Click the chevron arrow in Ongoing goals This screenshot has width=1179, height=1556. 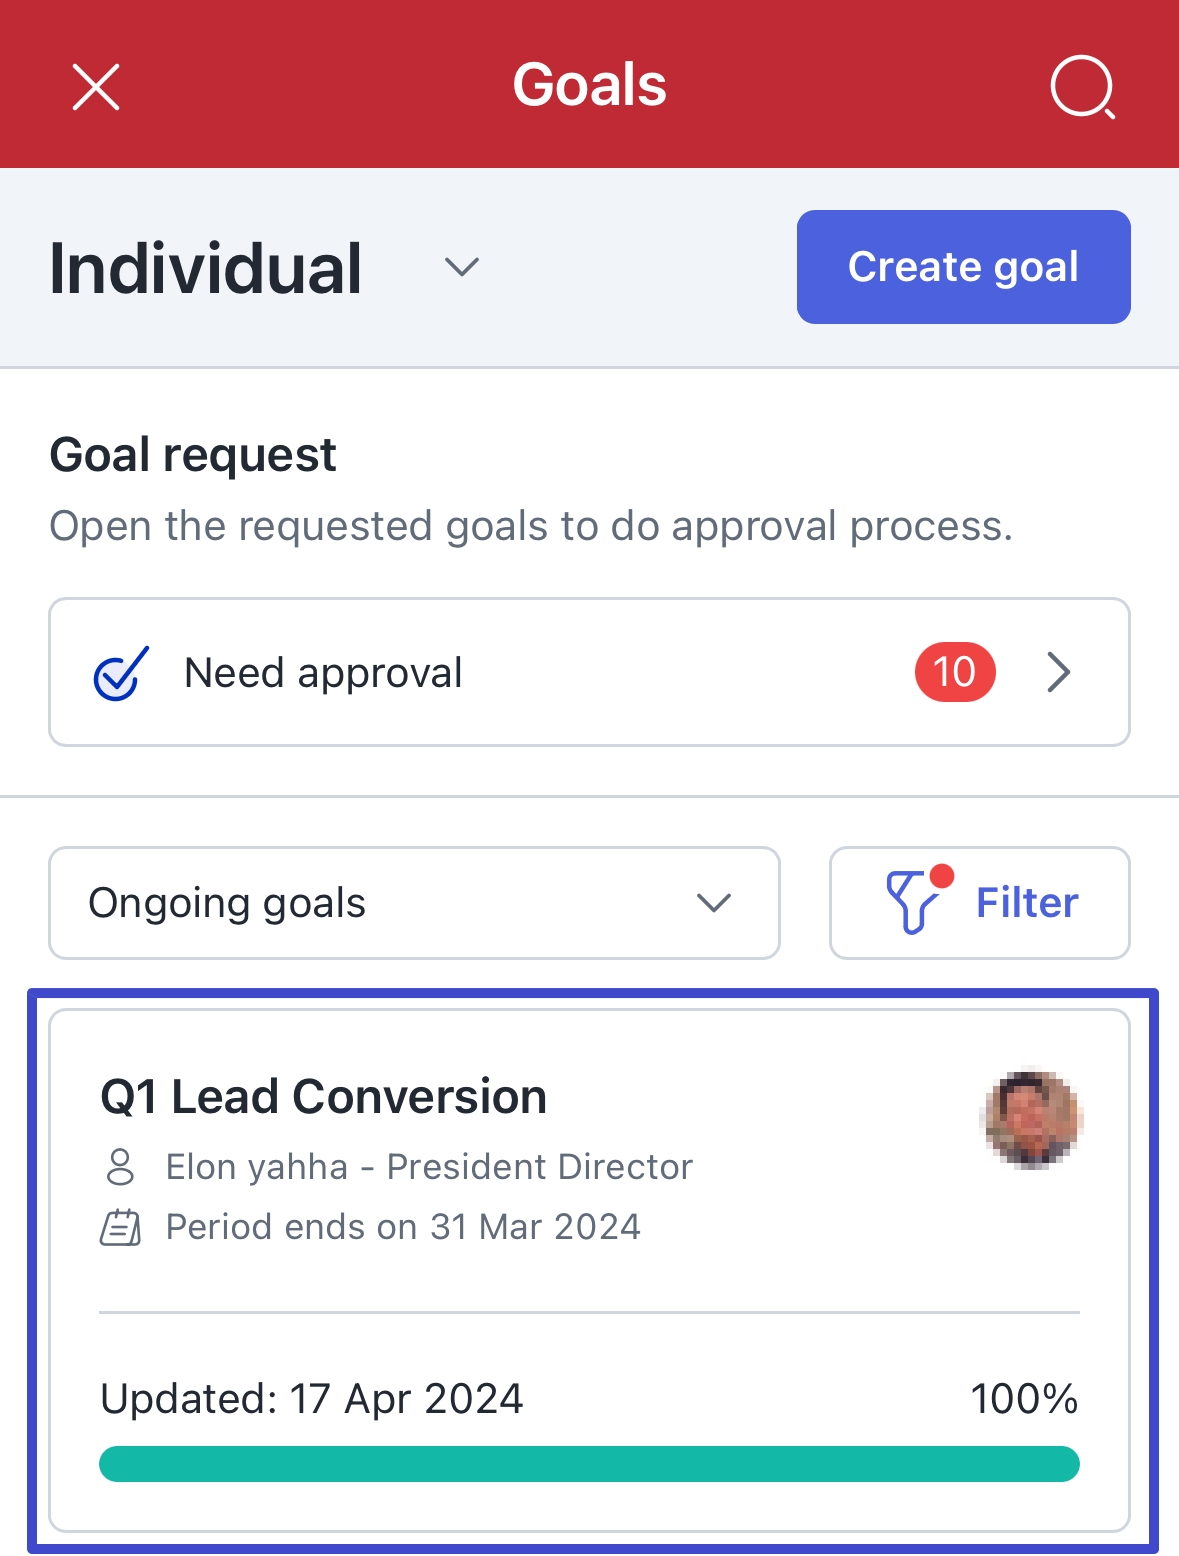coord(714,903)
